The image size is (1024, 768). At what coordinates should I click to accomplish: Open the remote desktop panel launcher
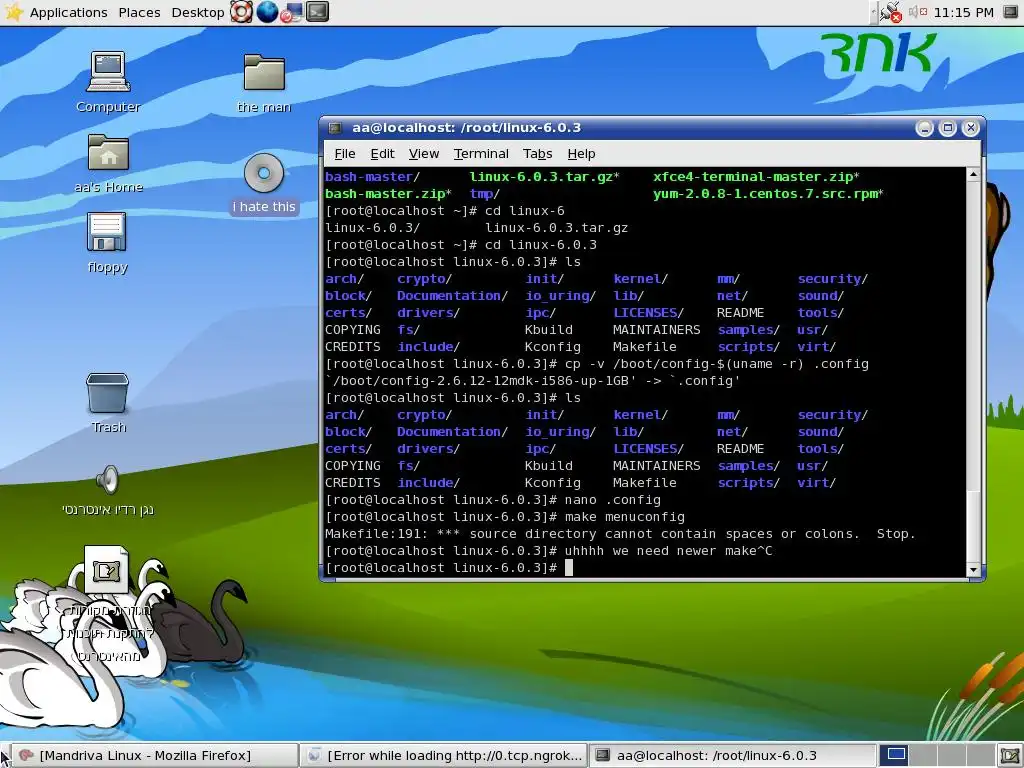click(x=292, y=12)
